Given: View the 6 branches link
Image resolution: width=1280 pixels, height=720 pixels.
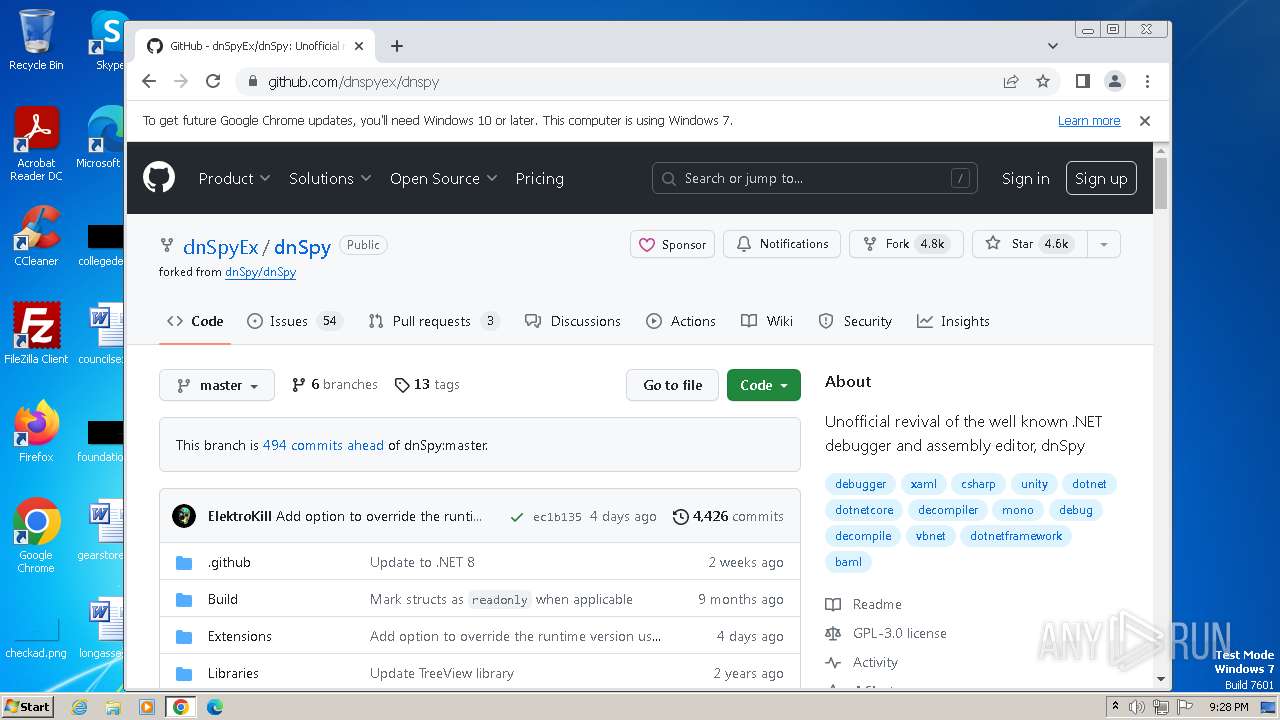Looking at the screenshot, I should click(334, 385).
